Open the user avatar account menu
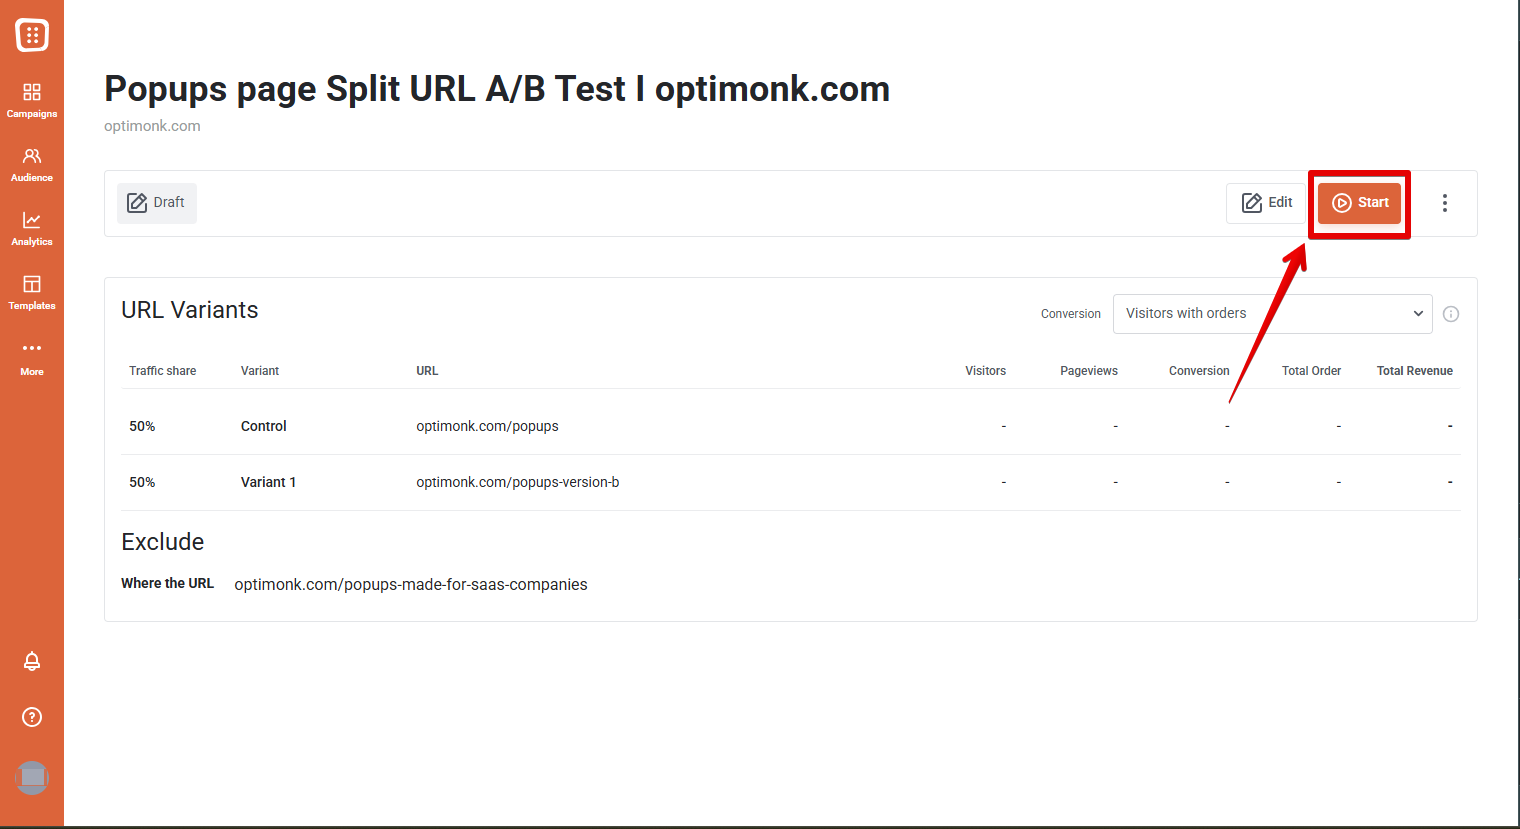The image size is (1520, 829). pos(32,778)
